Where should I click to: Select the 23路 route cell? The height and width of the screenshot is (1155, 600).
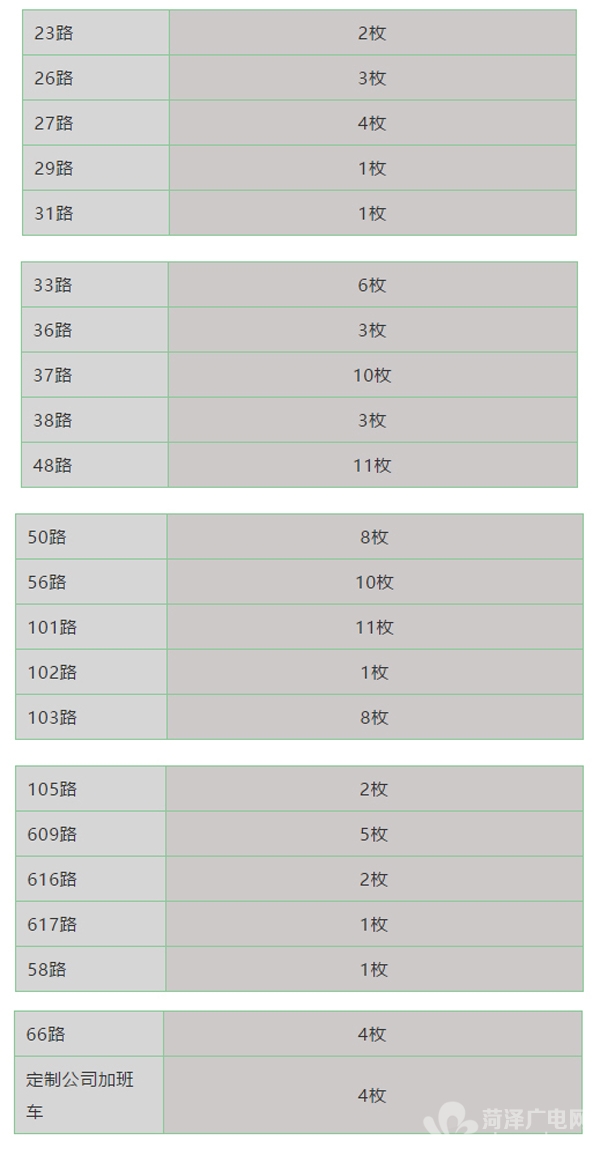tap(54, 33)
